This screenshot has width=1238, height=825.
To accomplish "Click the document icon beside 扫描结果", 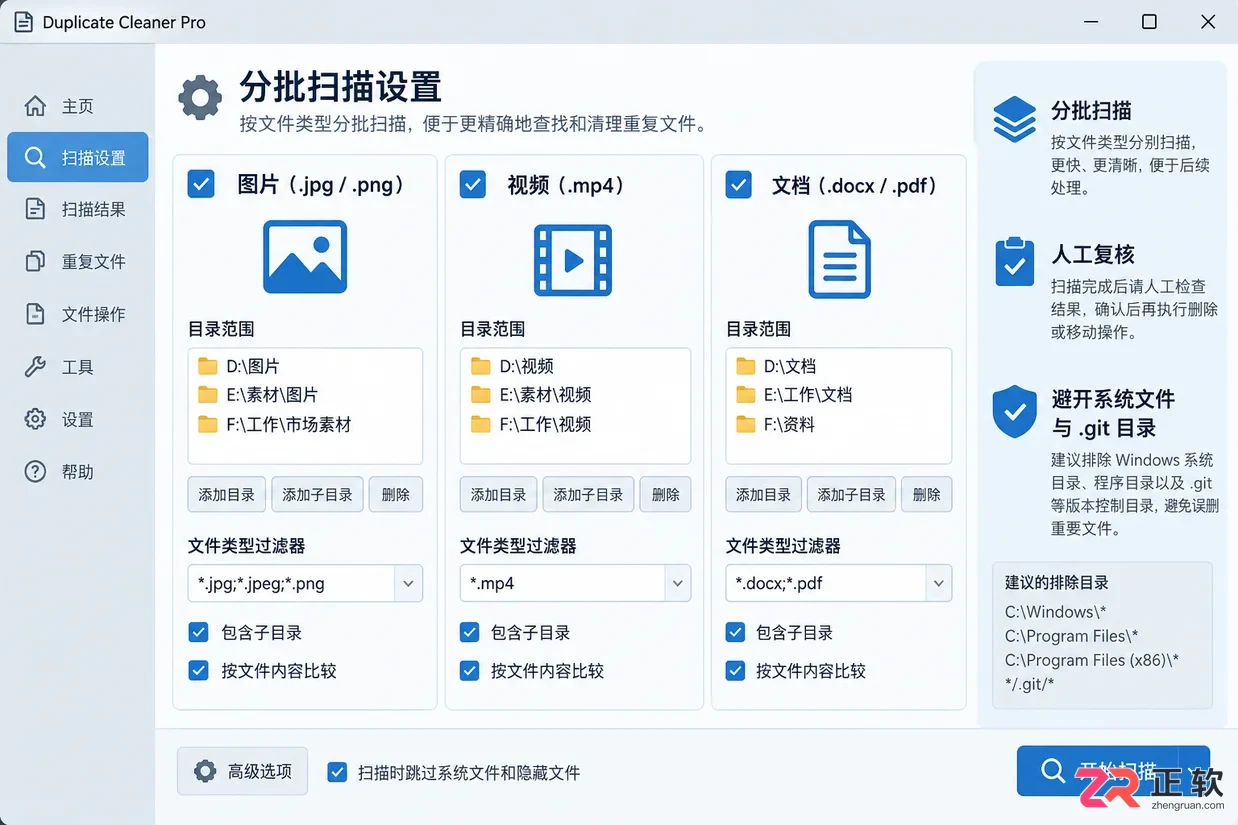I will point(35,210).
